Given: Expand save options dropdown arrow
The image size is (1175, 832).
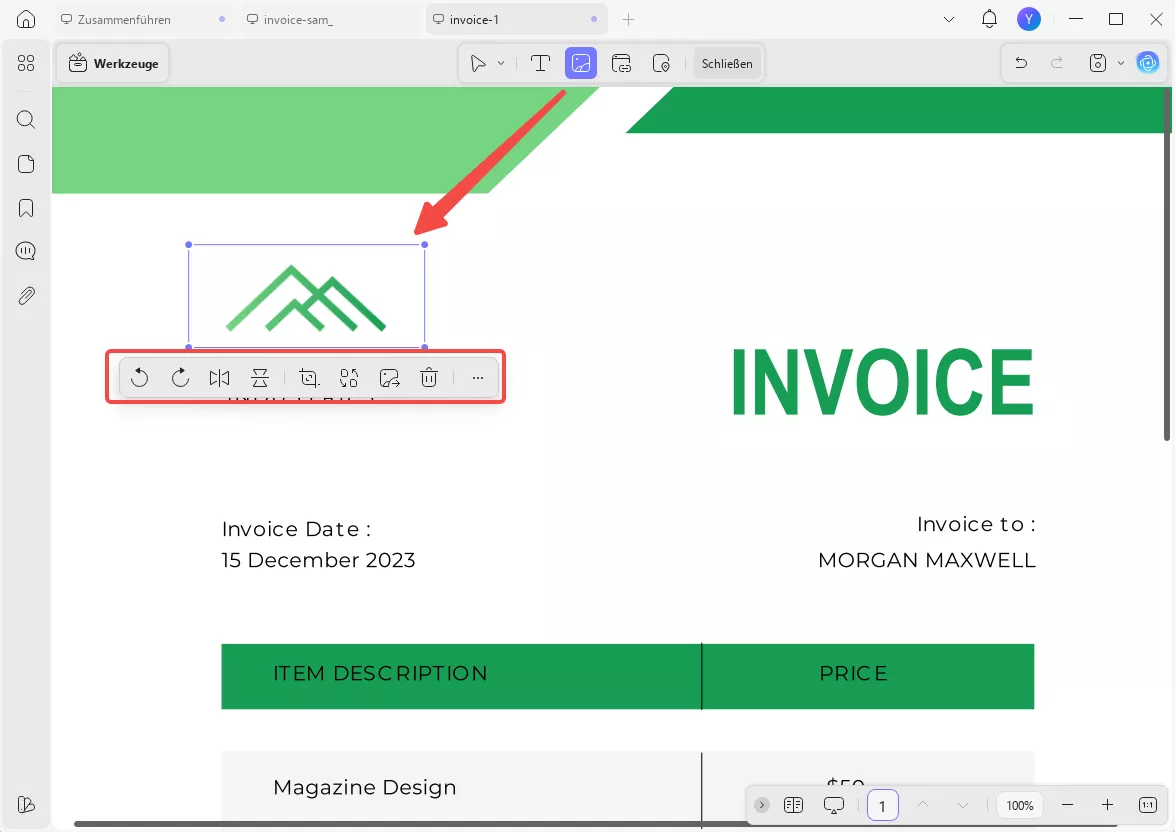Looking at the screenshot, I should (1121, 63).
